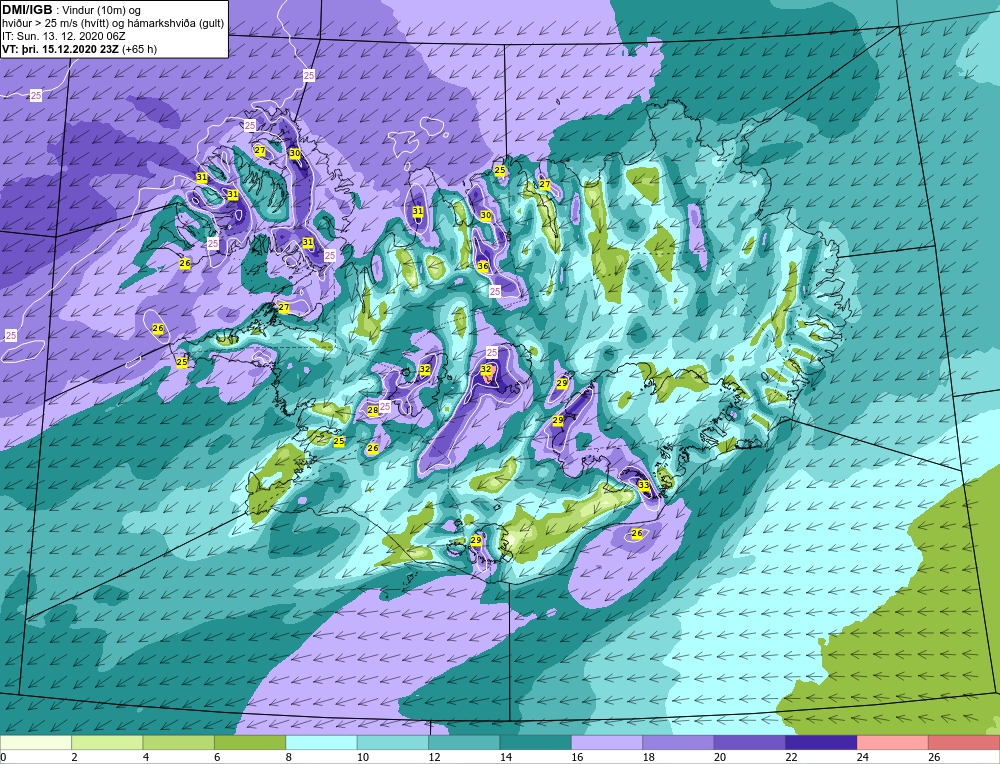Click the yellow '33' maximum gust label

pos(643,485)
